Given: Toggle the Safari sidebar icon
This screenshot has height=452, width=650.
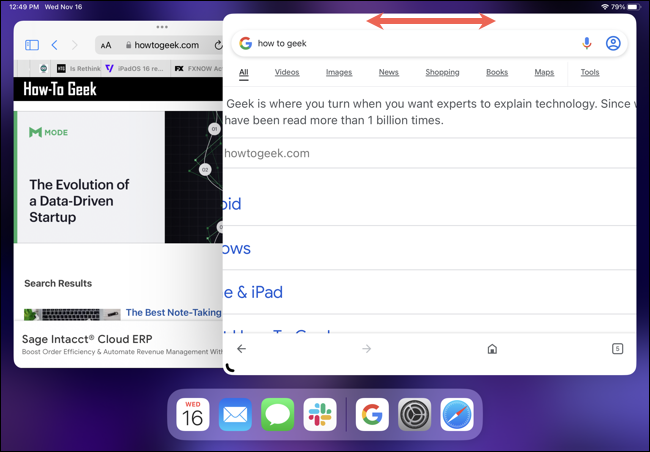Looking at the screenshot, I should tap(32, 45).
